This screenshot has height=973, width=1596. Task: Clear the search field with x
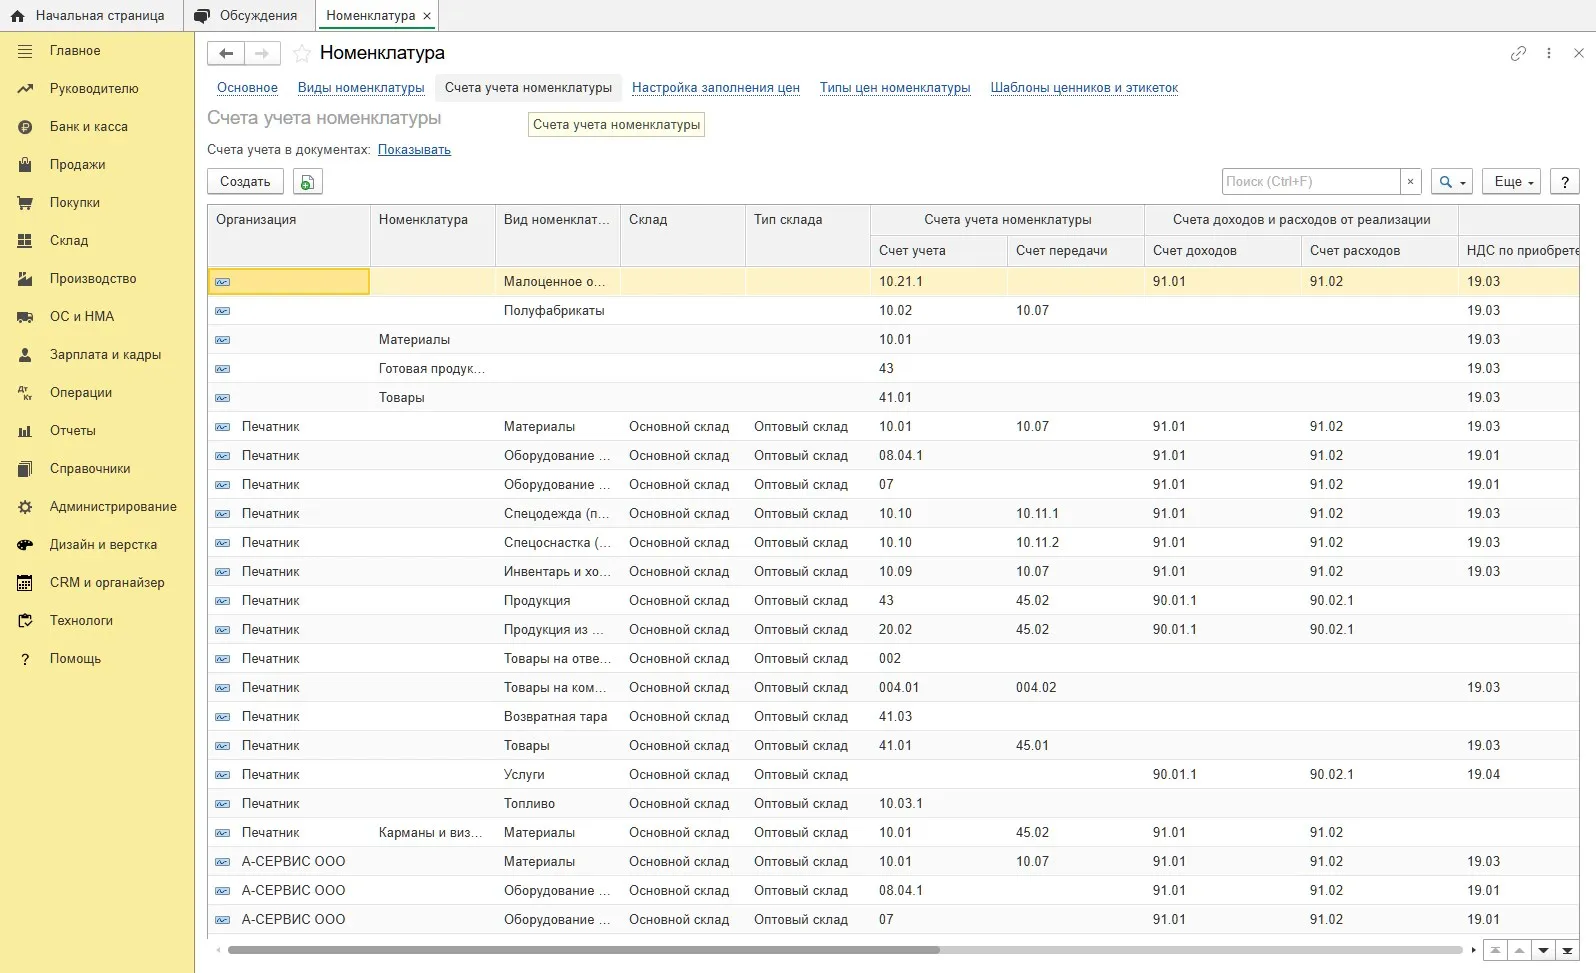click(x=1410, y=181)
